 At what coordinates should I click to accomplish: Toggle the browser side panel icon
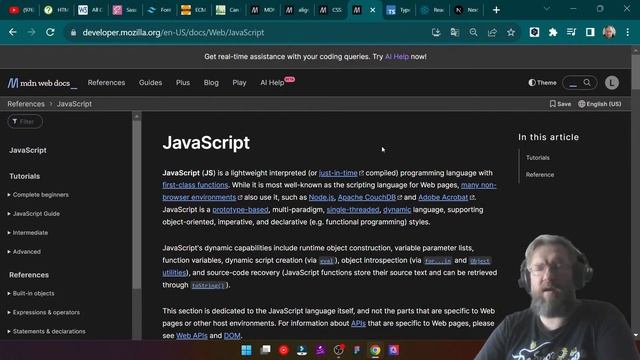pos(590,33)
